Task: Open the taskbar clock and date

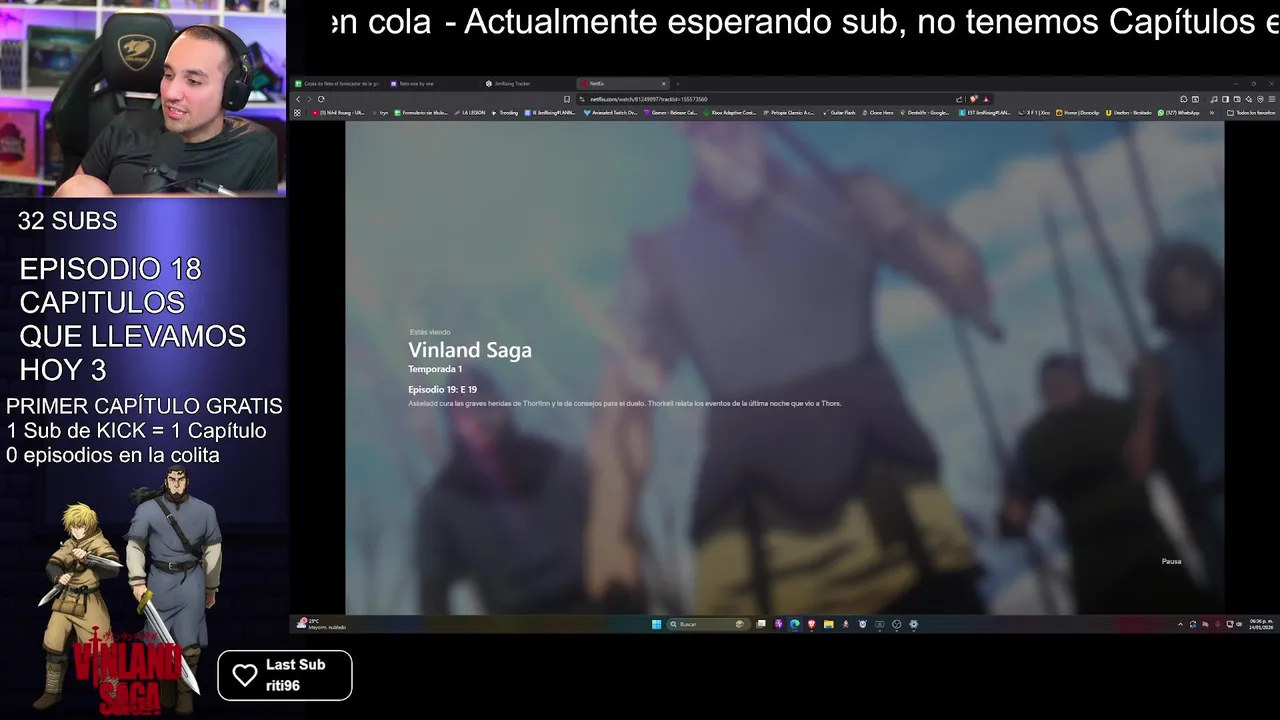Action: (1261, 624)
